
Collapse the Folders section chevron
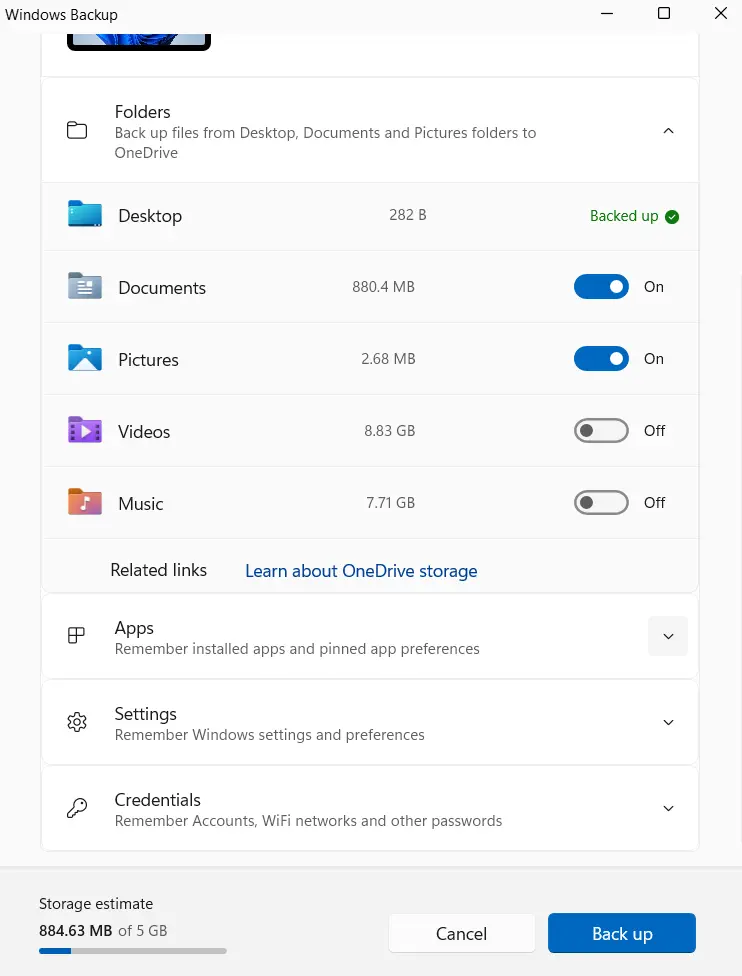tap(668, 131)
